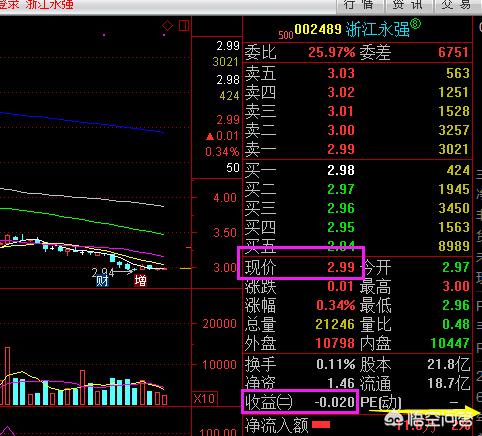Click the 买一 price 2.98
This screenshot has height=436, width=482.
(x=341, y=170)
